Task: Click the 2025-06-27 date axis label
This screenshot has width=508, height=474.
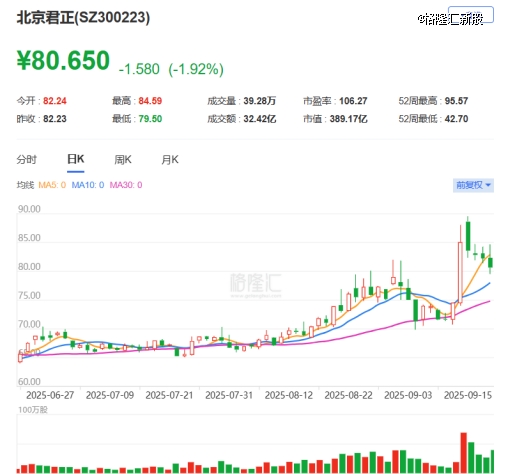Action: pyautogui.click(x=50, y=395)
